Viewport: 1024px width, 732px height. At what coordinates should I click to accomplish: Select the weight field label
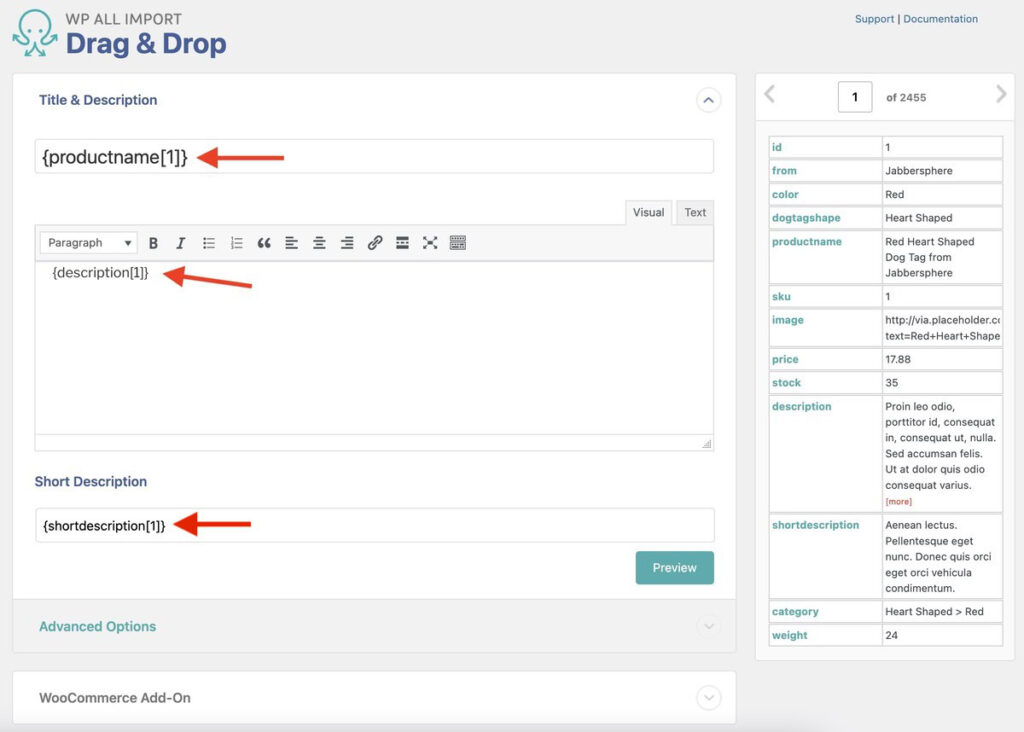790,635
